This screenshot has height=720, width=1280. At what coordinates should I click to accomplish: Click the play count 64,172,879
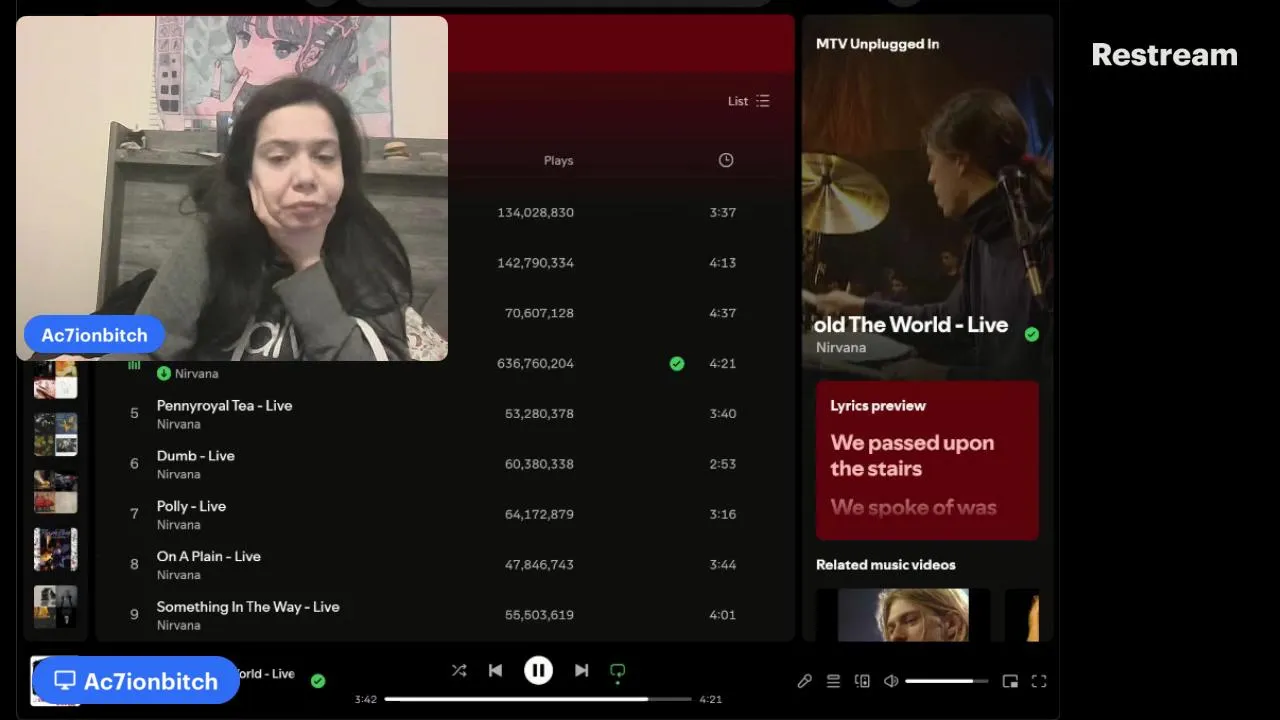(539, 514)
